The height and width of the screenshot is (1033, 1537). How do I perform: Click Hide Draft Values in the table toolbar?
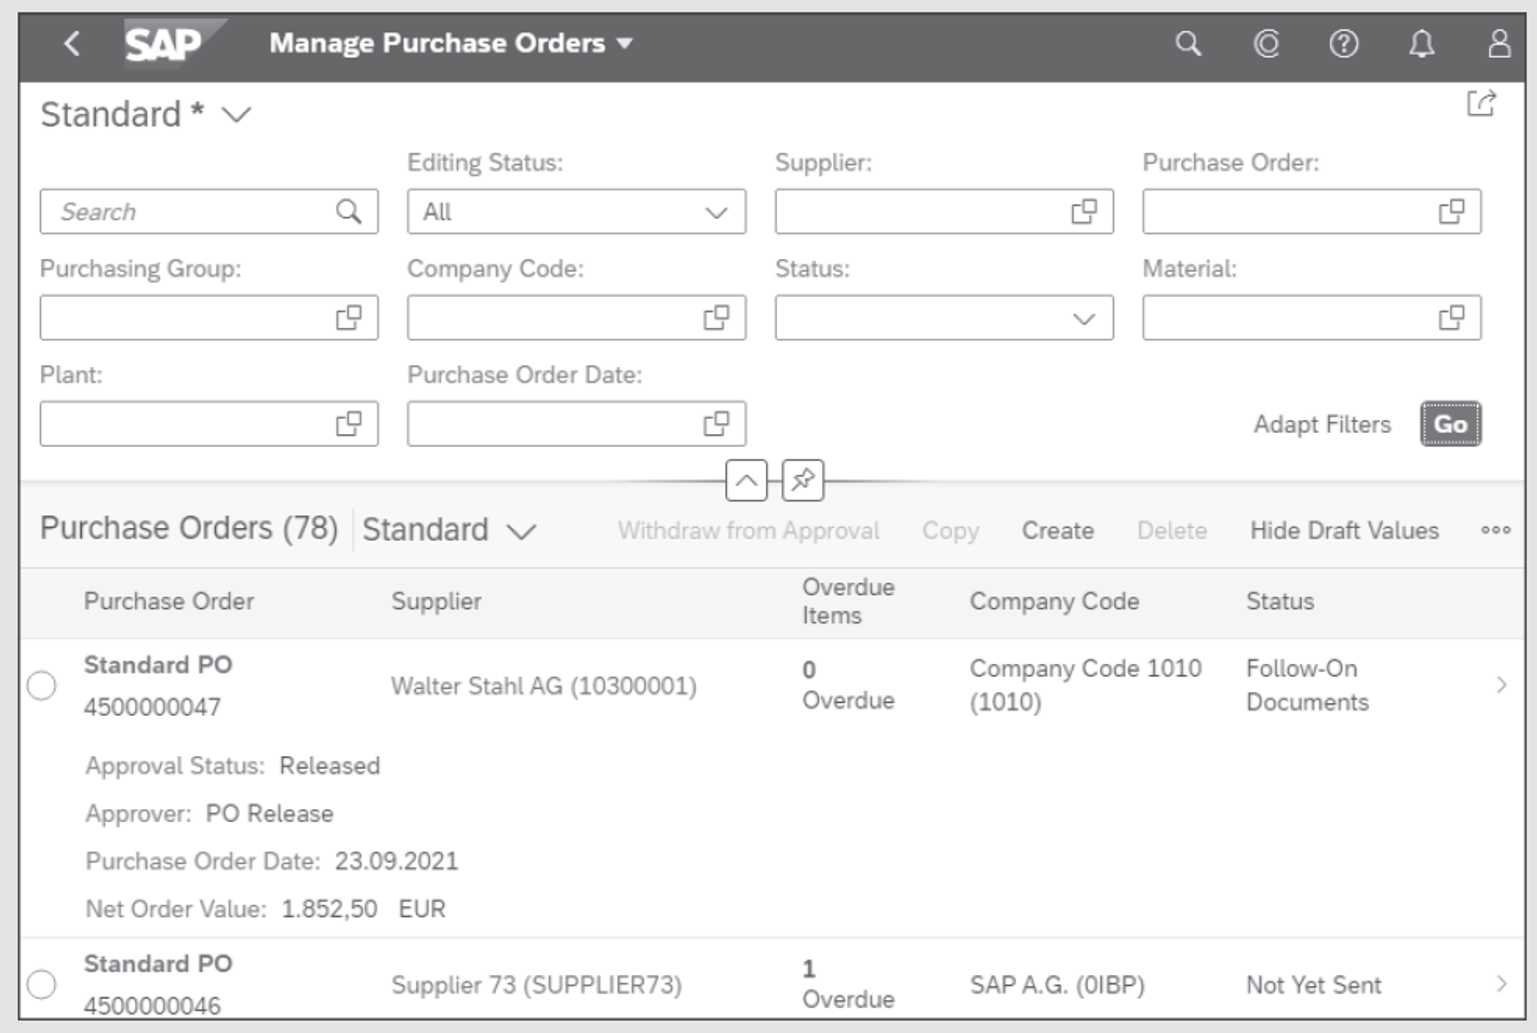coord(1344,531)
